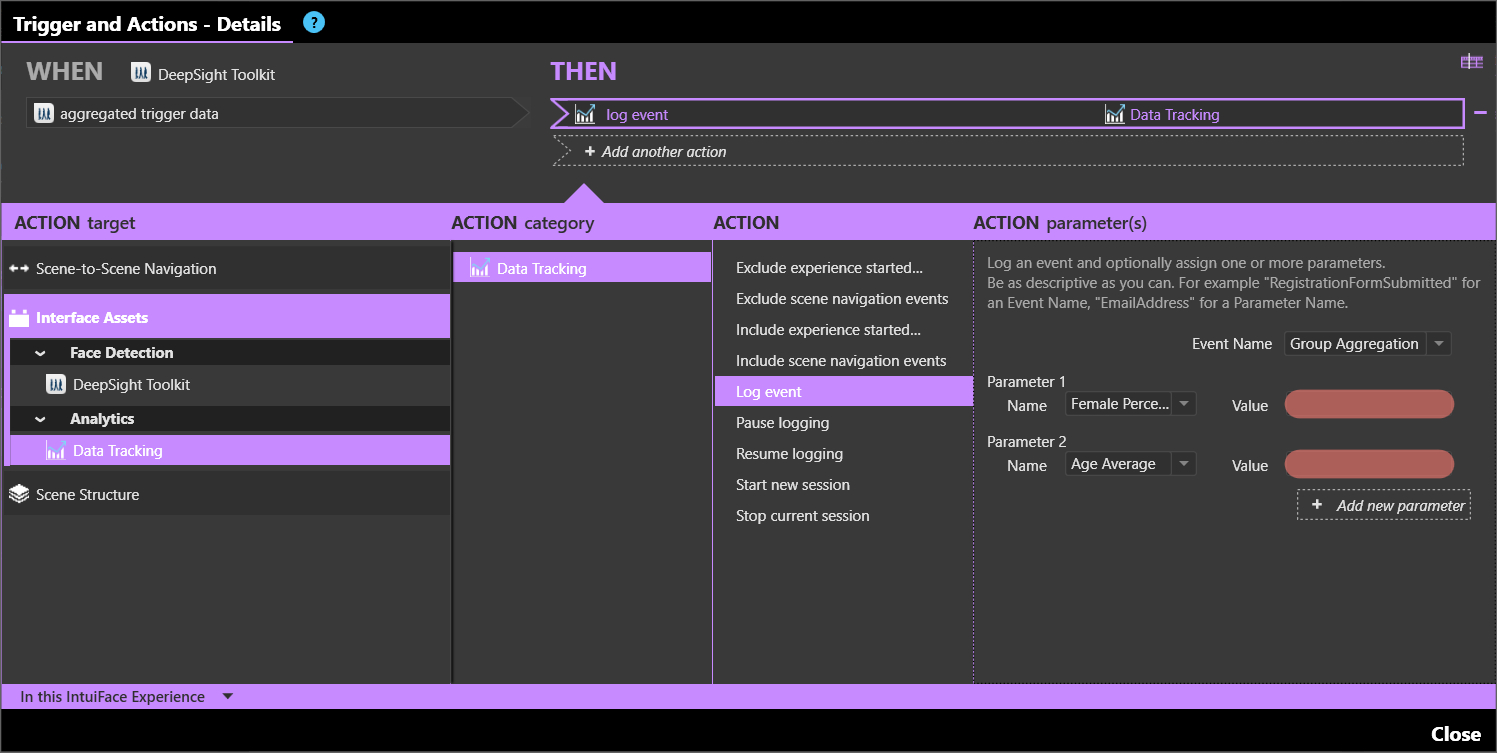Click the Data Tracking chart icon in the target list
The image size is (1497, 753).
coord(56,451)
